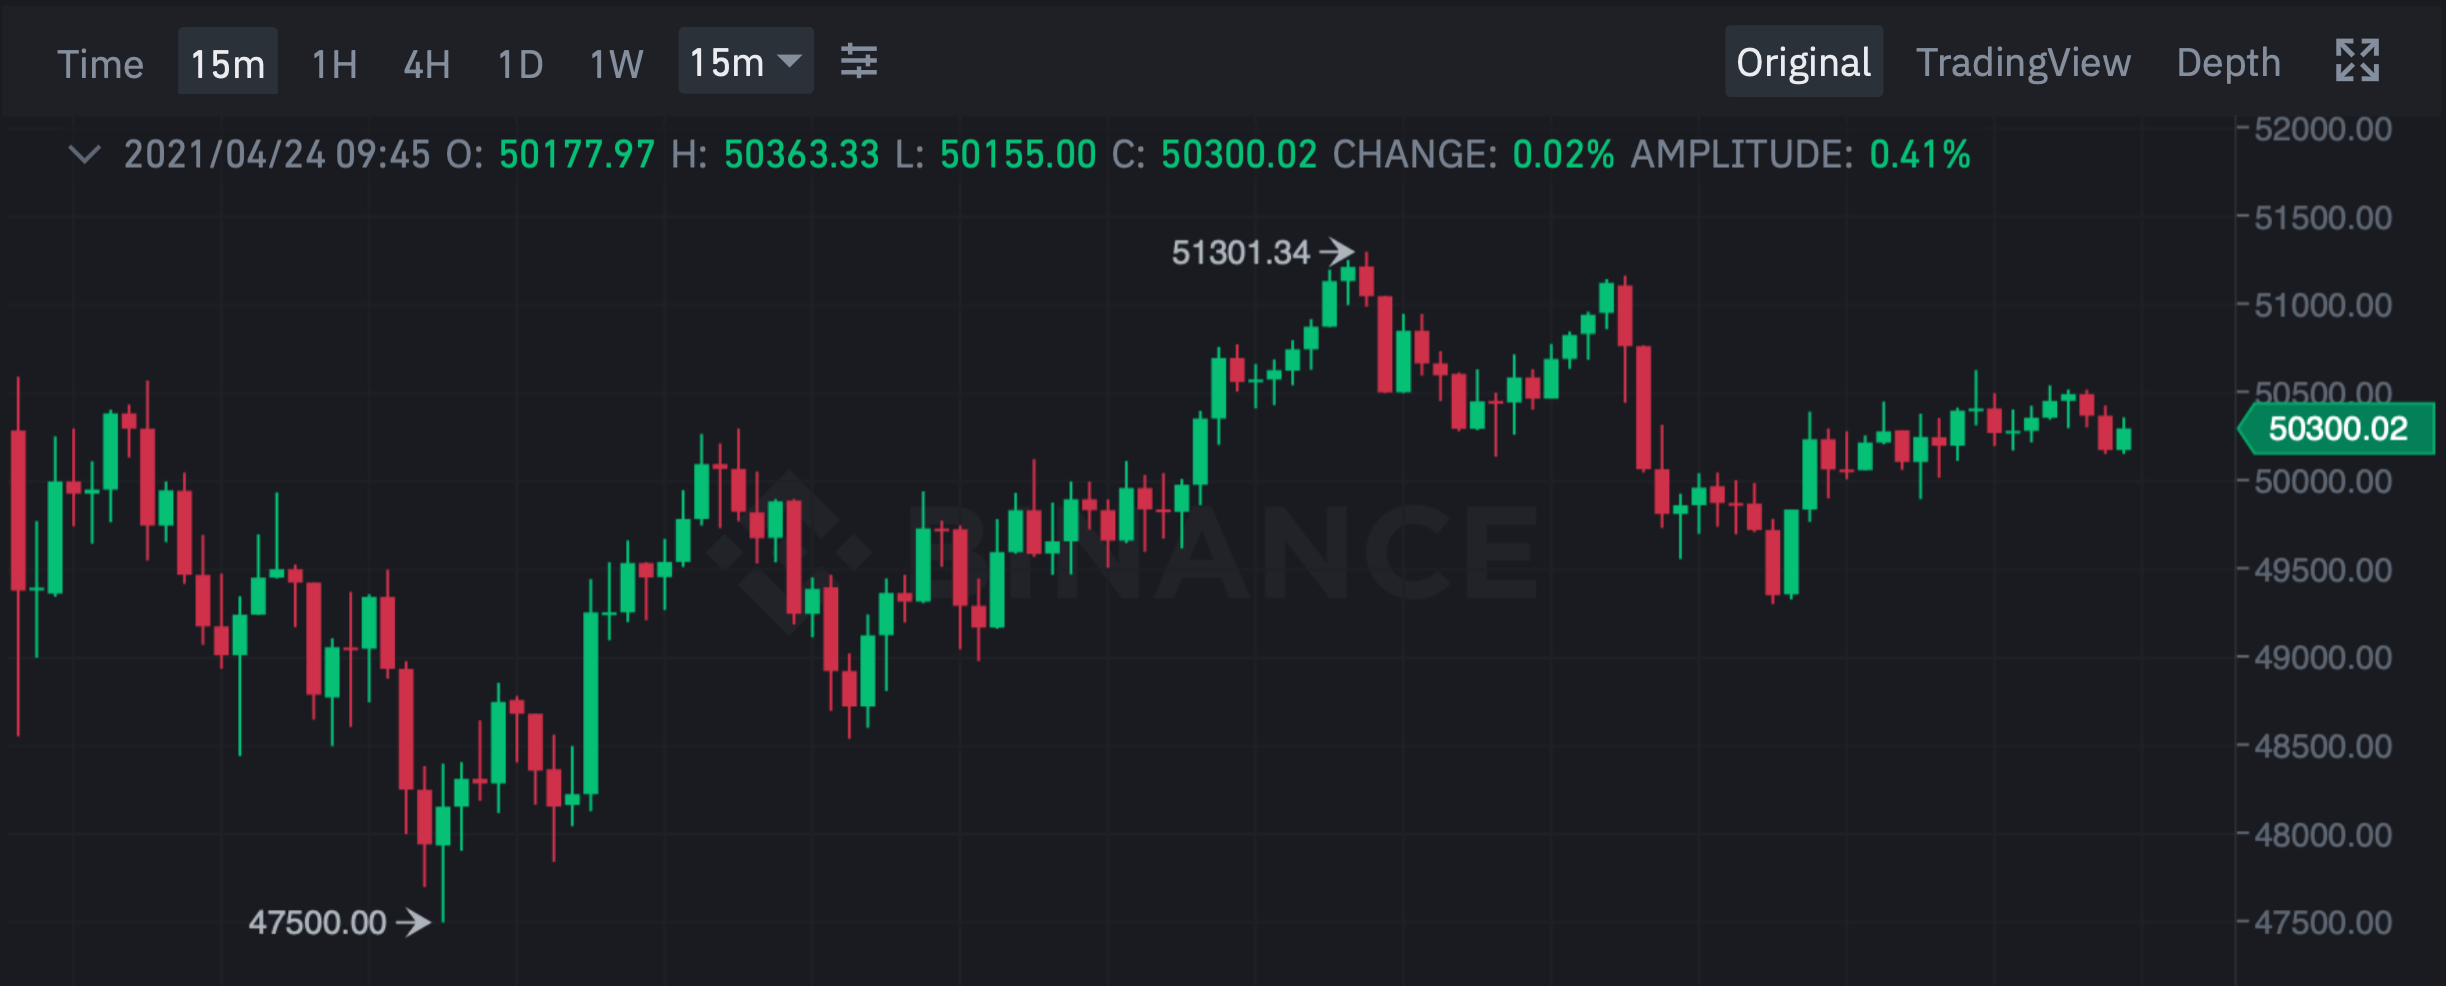Click the 47500.00 price axis label

[2323, 922]
